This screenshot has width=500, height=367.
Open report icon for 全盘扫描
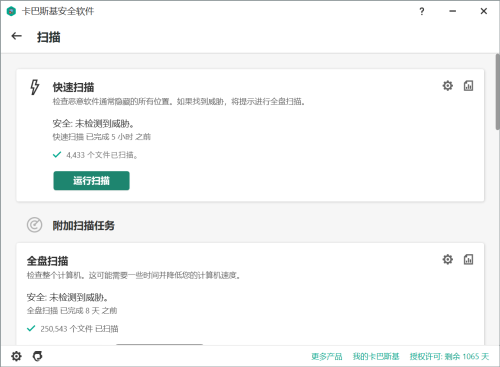tap(468, 259)
